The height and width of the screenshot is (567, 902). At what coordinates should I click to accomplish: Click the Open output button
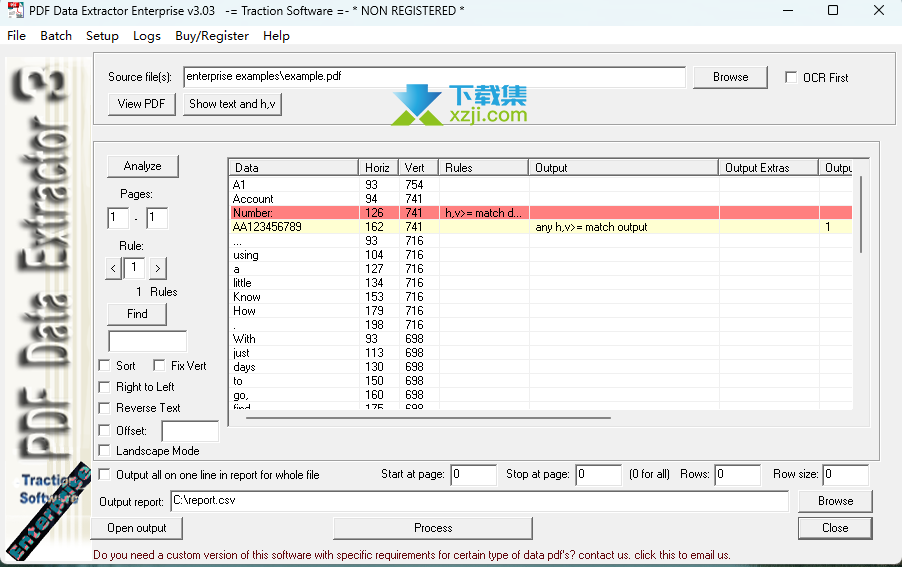point(137,528)
